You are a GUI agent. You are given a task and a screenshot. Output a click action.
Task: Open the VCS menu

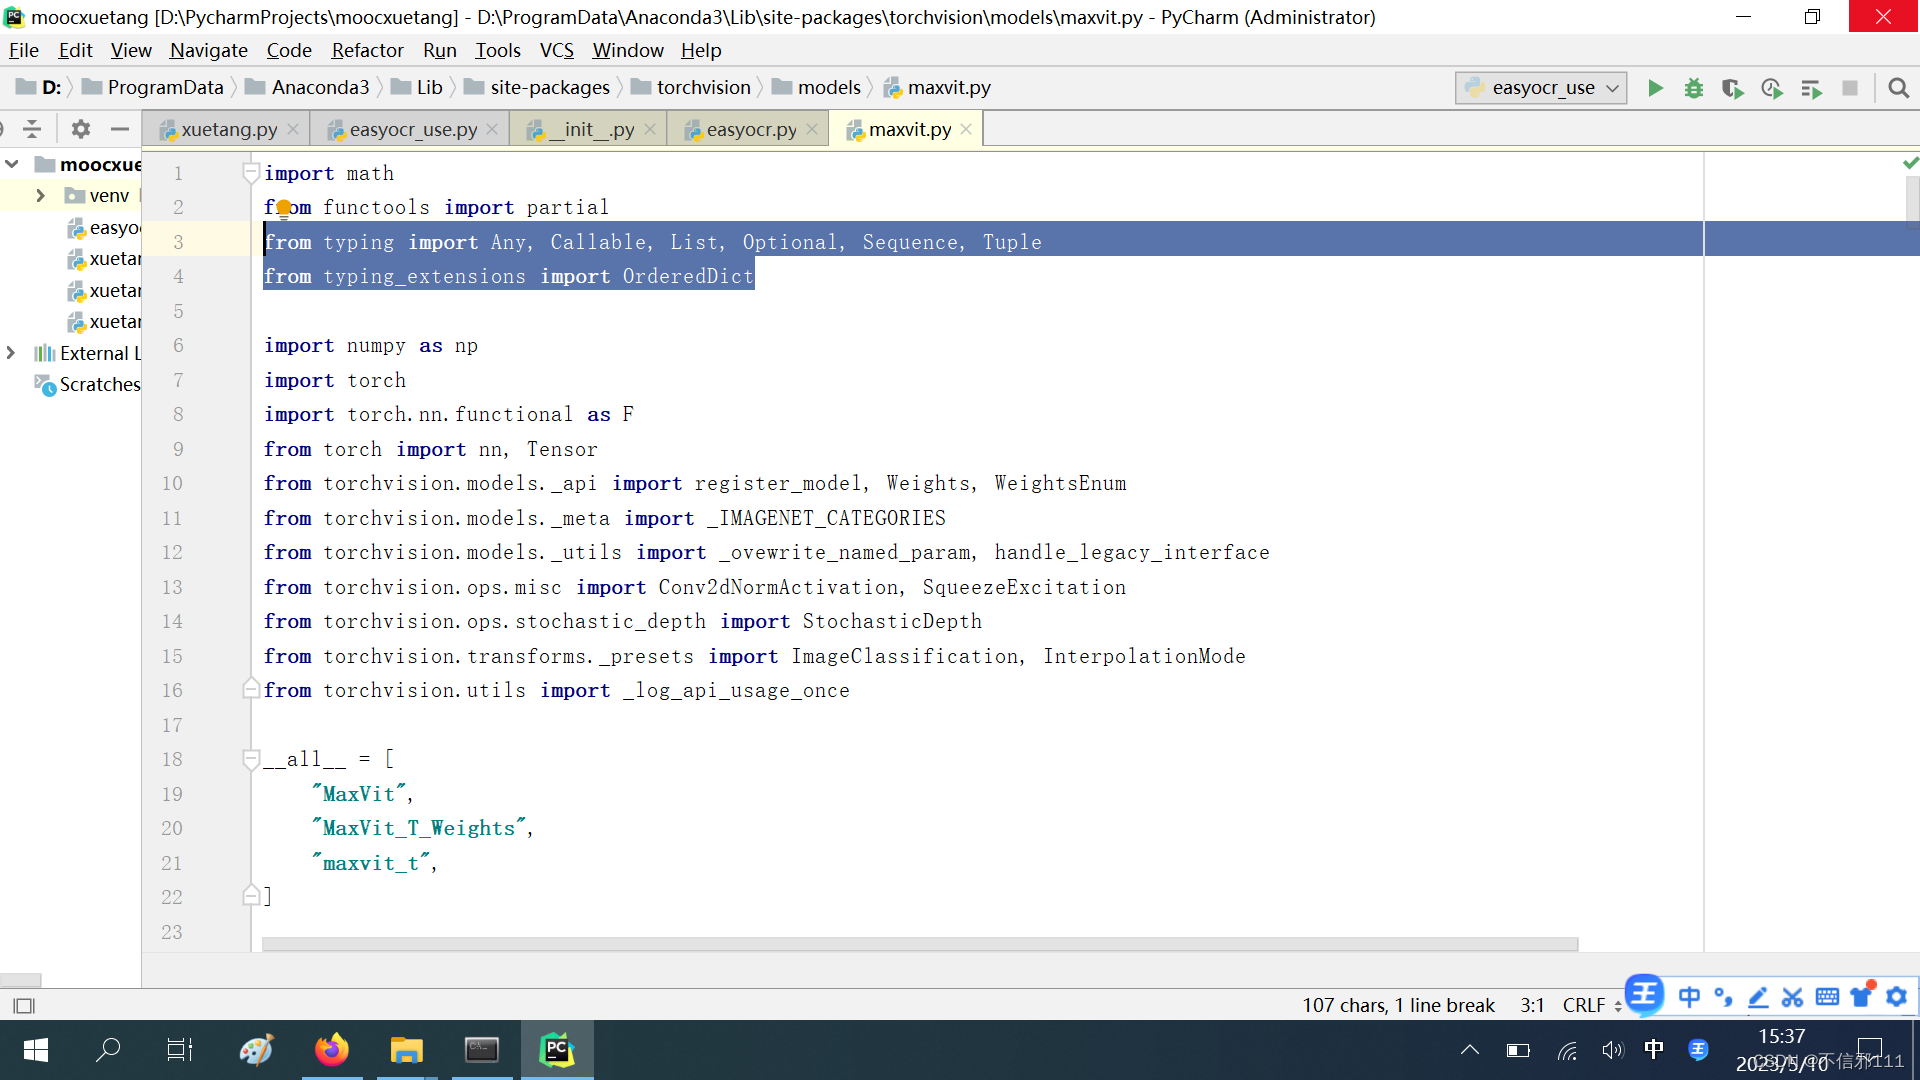coord(557,50)
